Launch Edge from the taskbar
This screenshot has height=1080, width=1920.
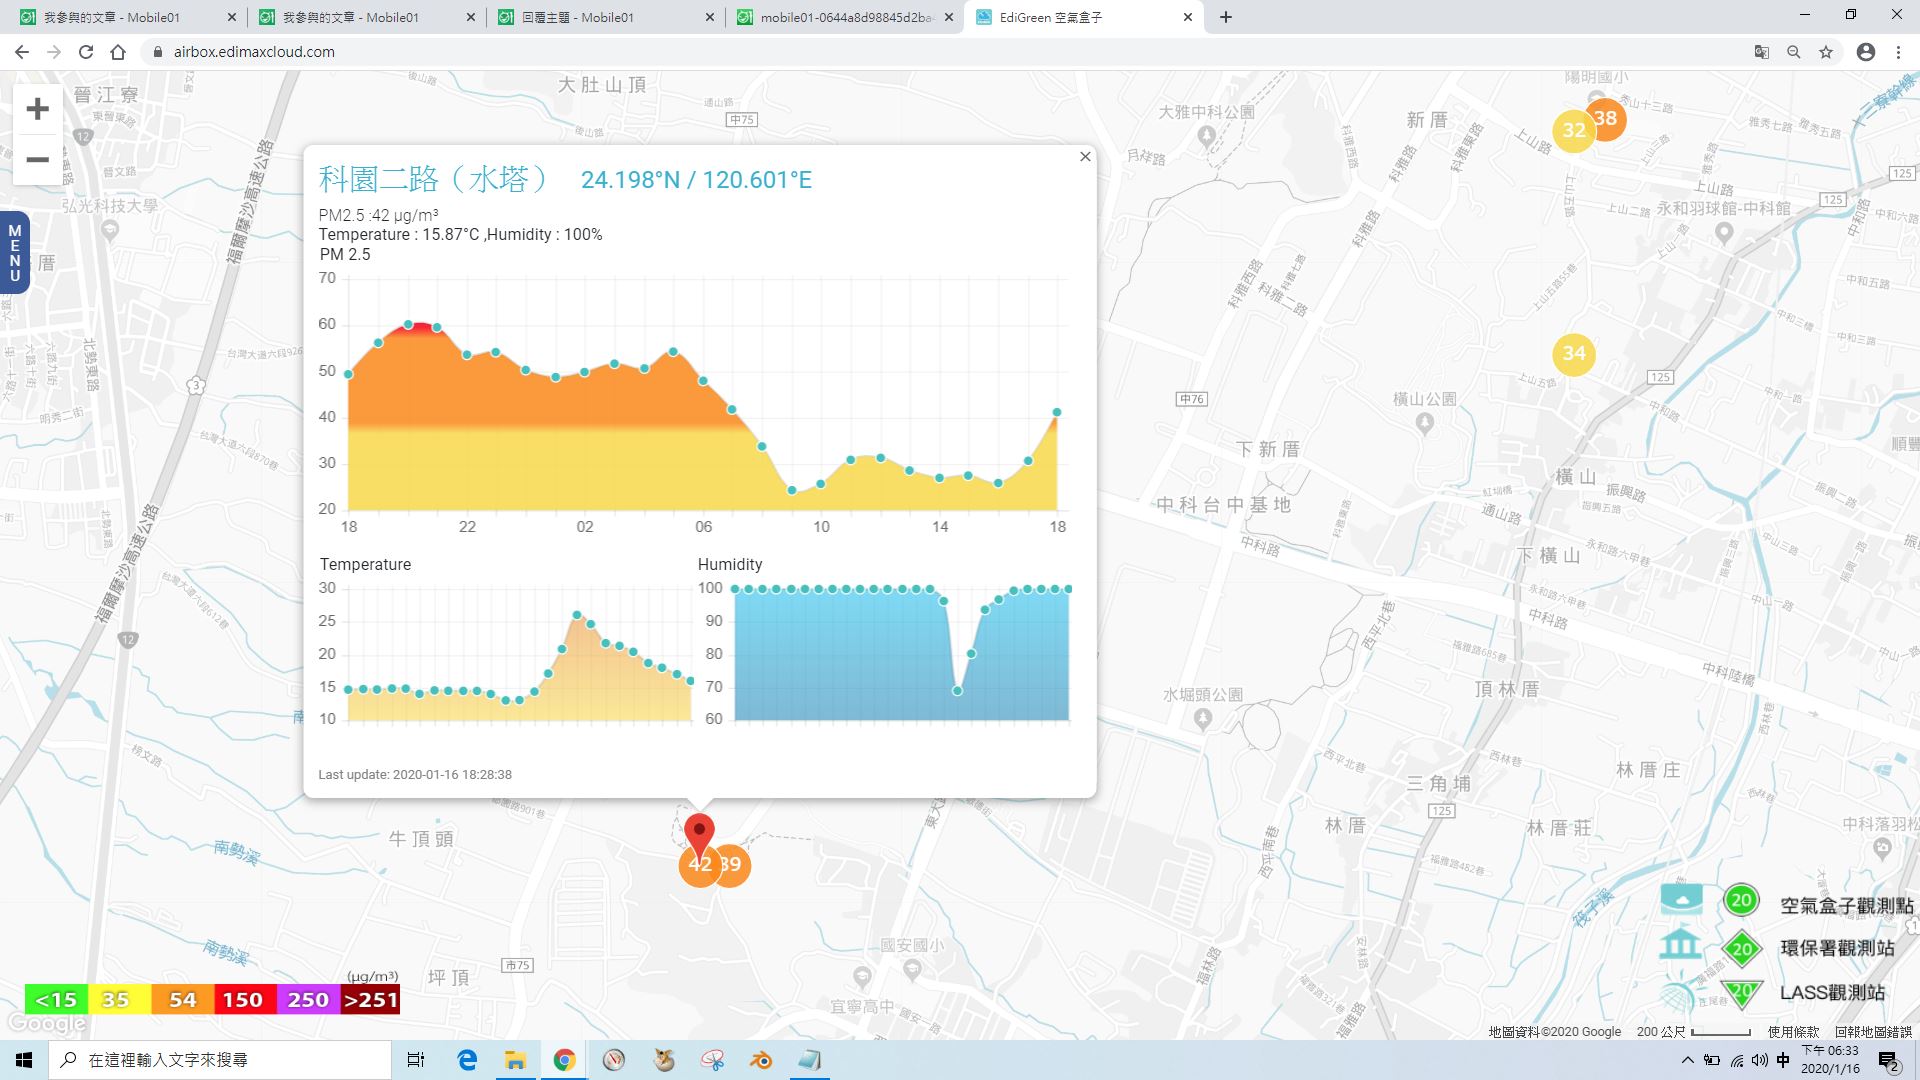pyautogui.click(x=467, y=1060)
